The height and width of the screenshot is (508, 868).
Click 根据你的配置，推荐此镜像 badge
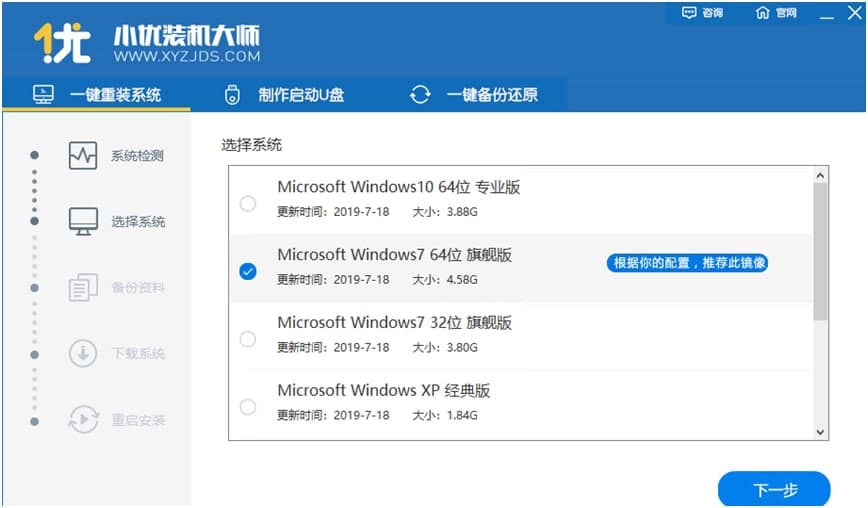[687, 263]
